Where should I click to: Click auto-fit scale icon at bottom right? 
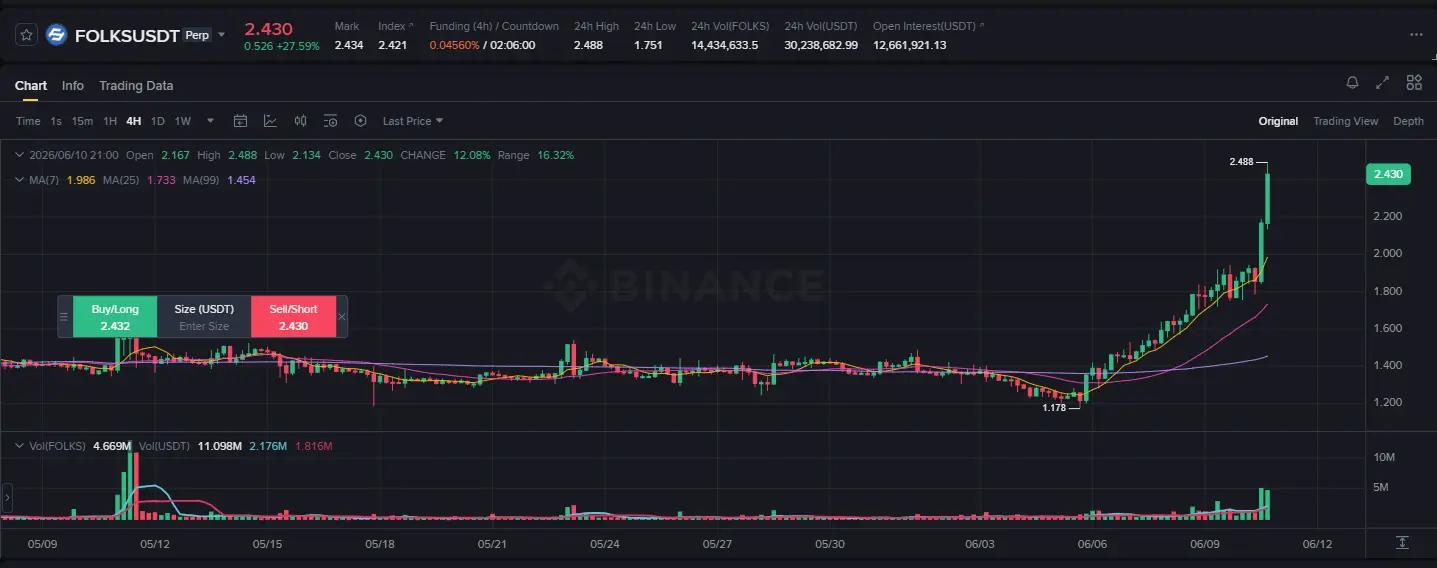tap(1401, 542)
